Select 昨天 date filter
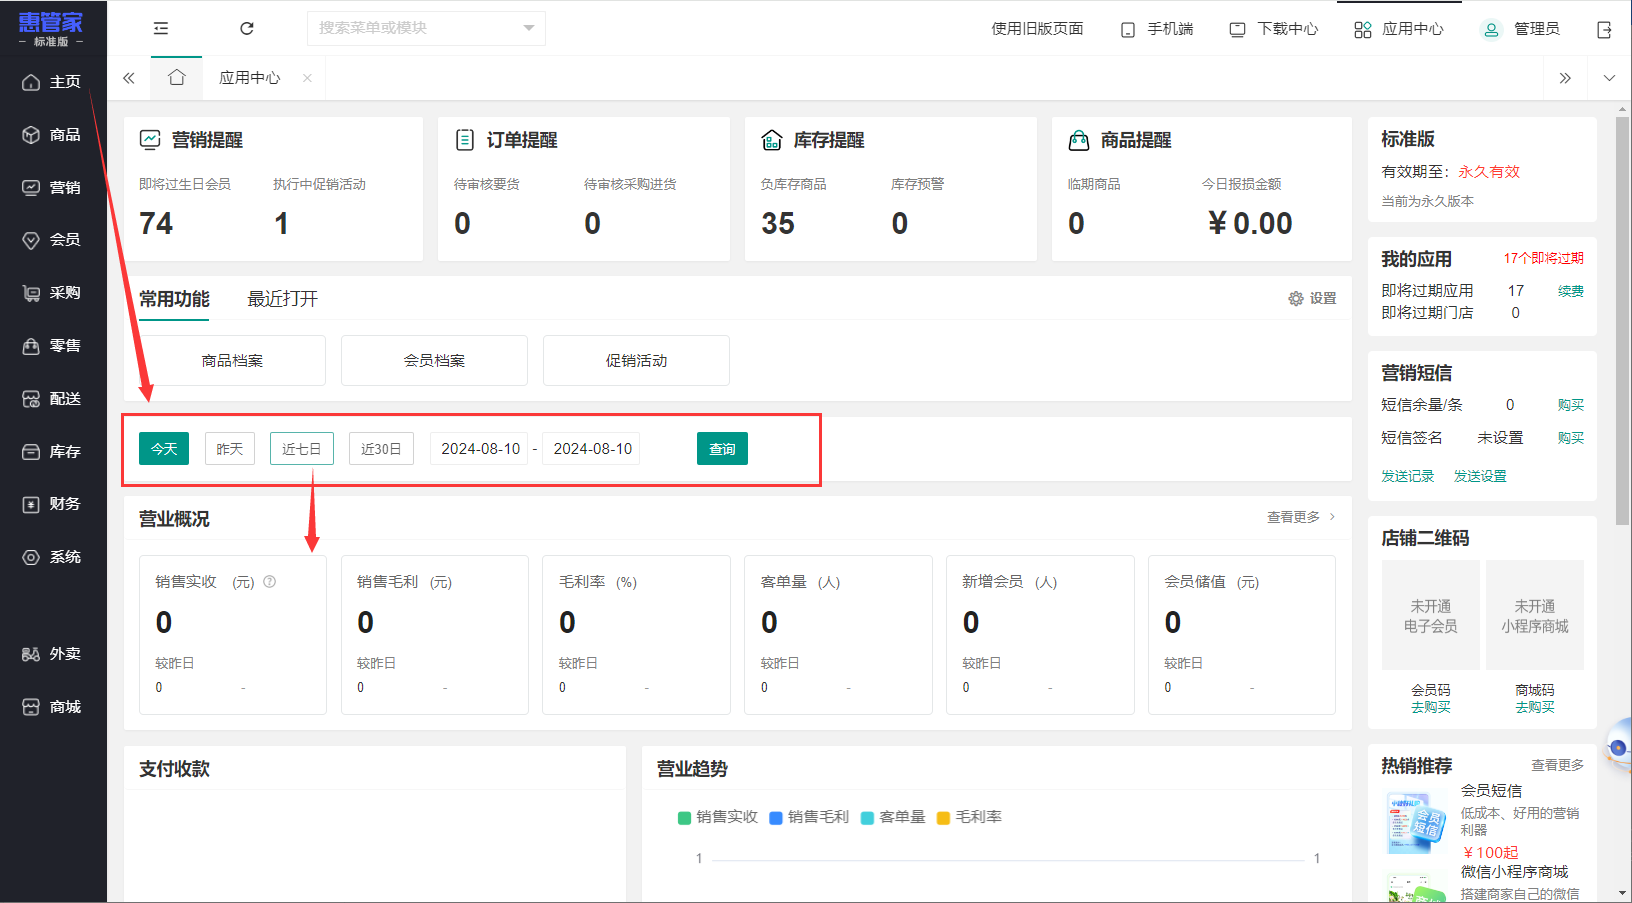1632x903 pixels. point(230,449)
